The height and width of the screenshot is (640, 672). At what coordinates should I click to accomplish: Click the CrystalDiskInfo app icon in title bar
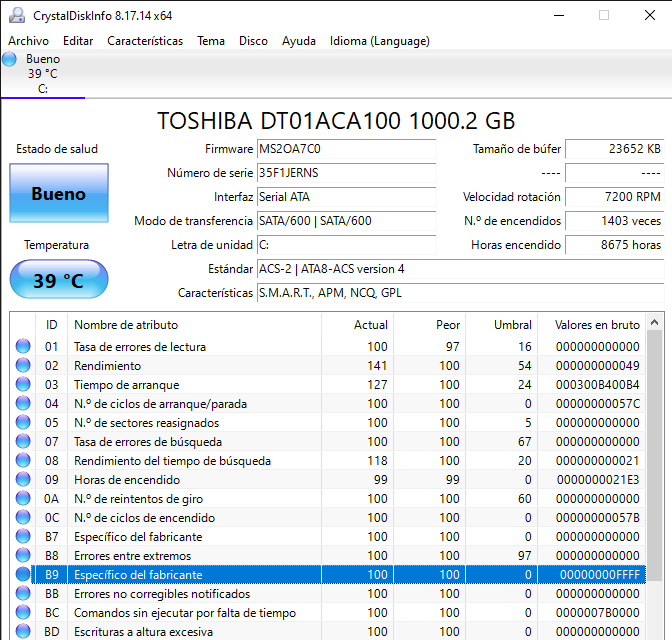pyautogui.click(x=15, y=15)
